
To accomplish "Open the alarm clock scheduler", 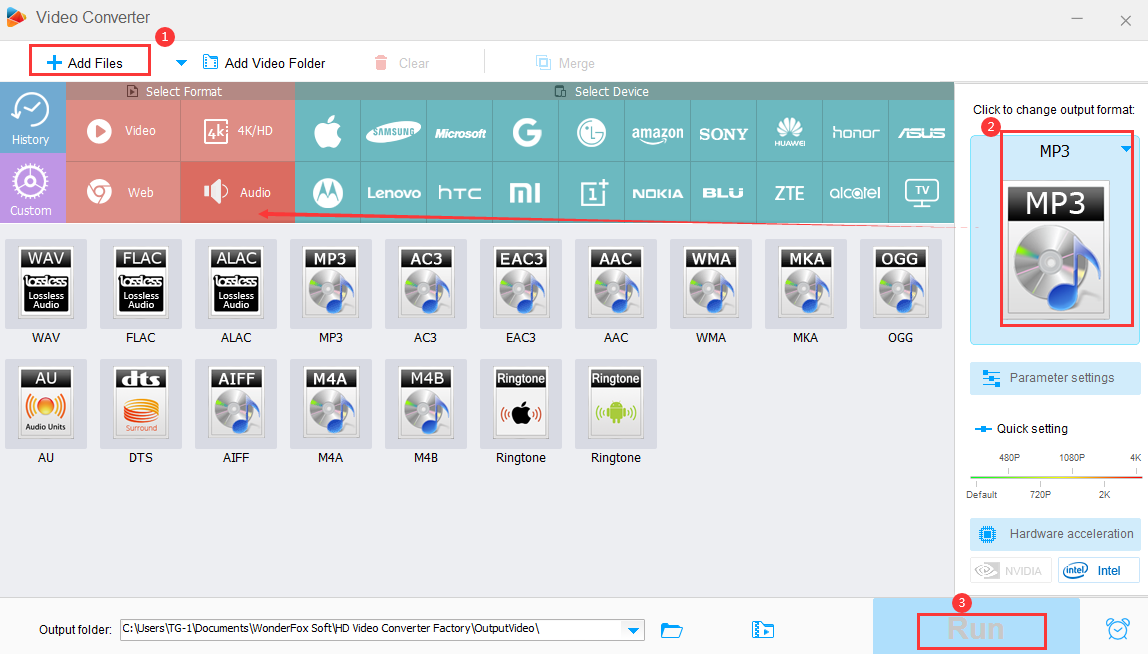I will pos(1117,628).
